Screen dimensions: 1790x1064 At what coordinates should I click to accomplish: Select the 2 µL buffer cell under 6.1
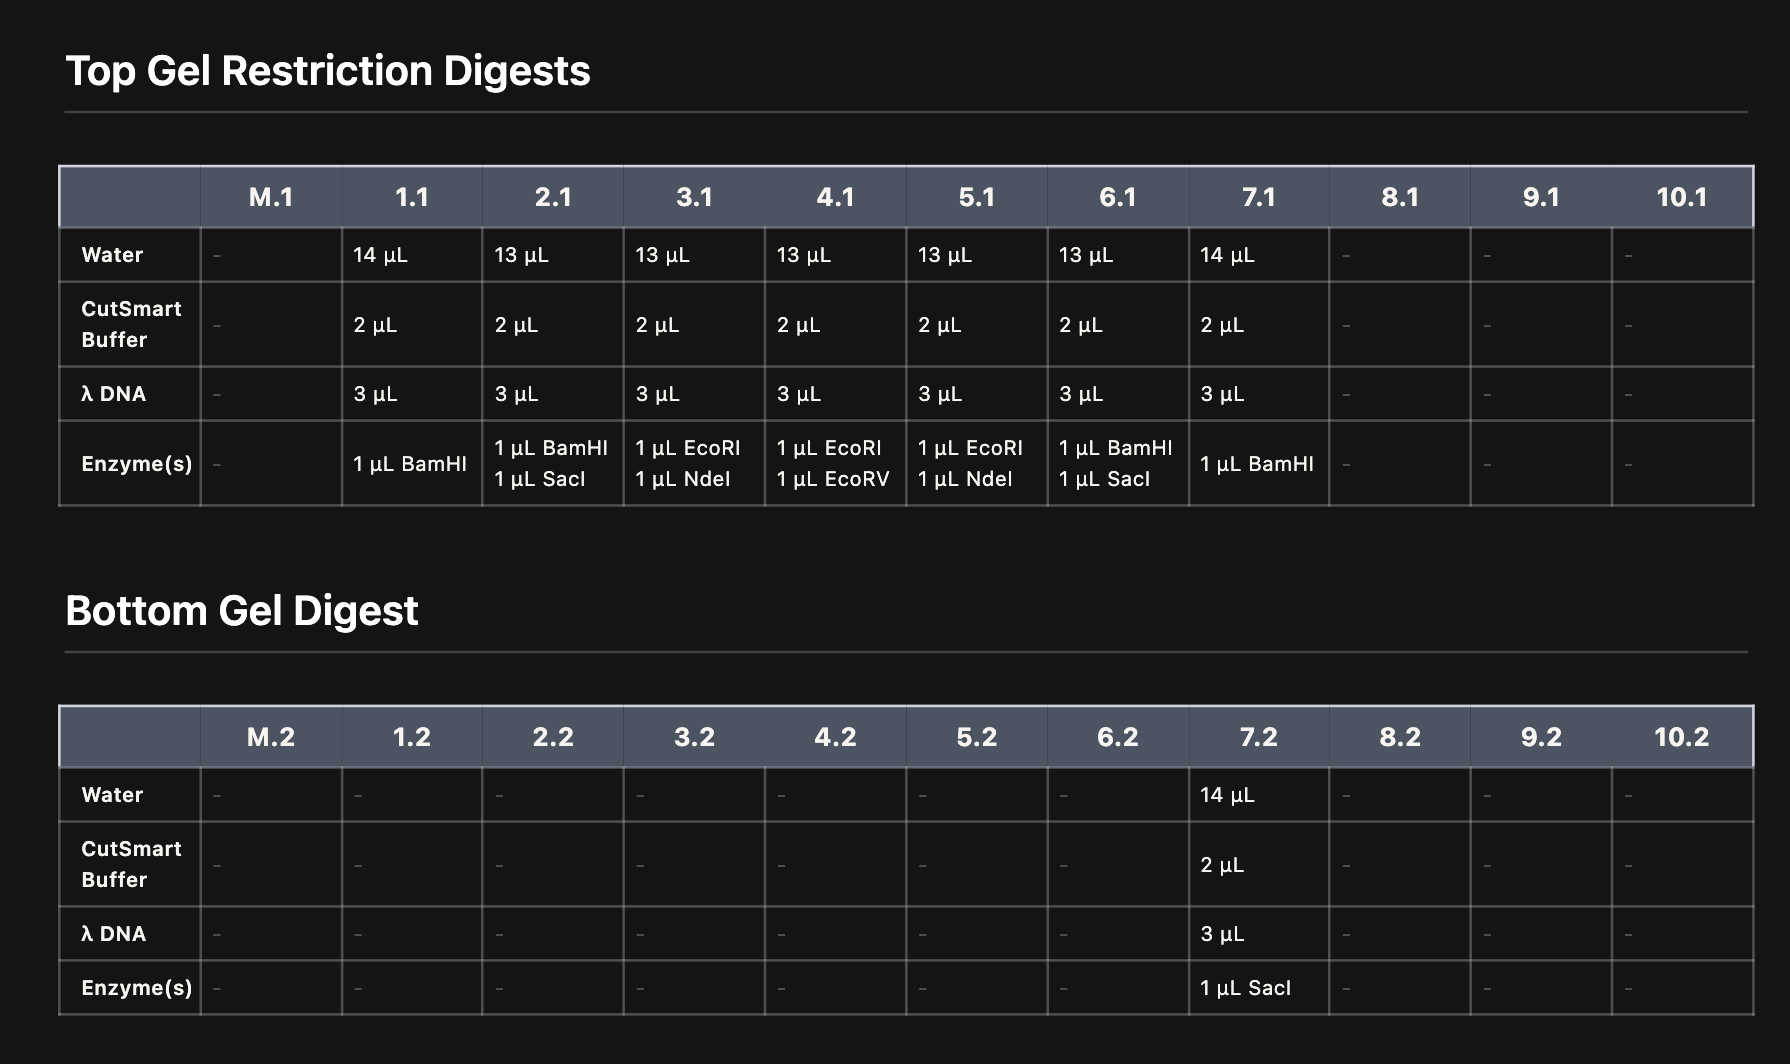pyautogui.click(x=1081, y=325)
